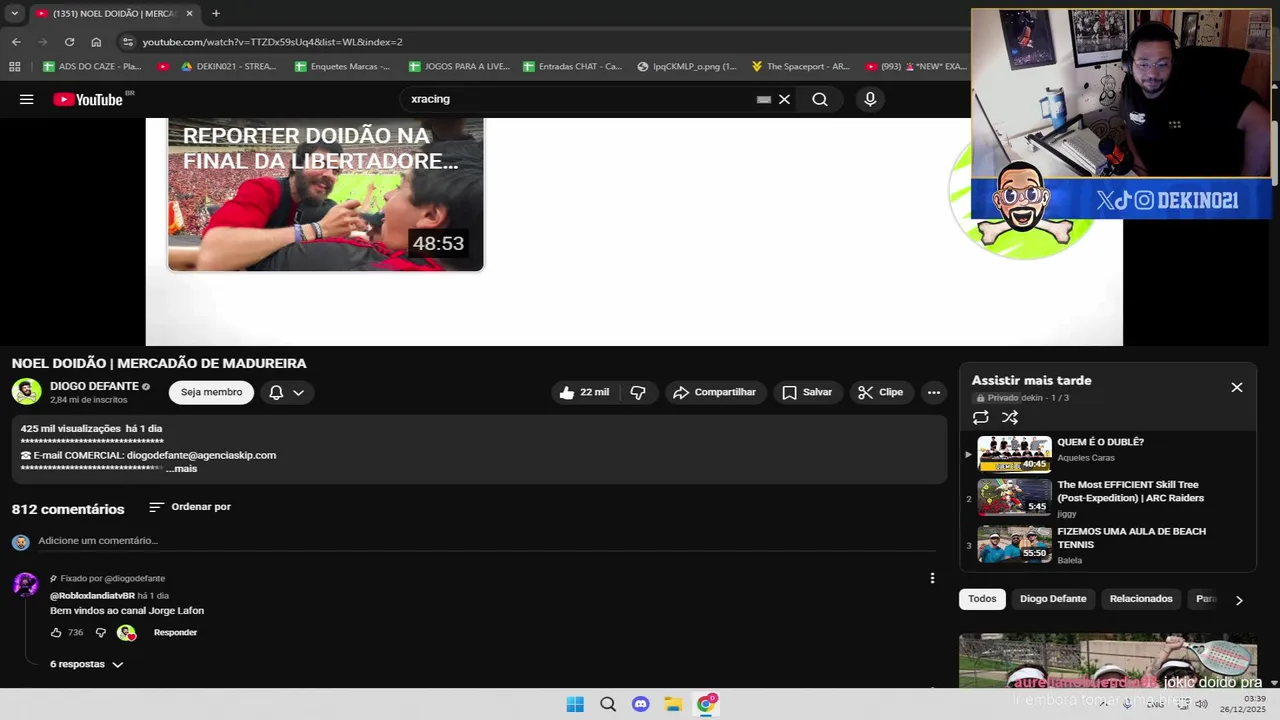This screenshot has width=1280, height=720.
Task: Start voice search with microphone
Action: [x=870, y=99]
